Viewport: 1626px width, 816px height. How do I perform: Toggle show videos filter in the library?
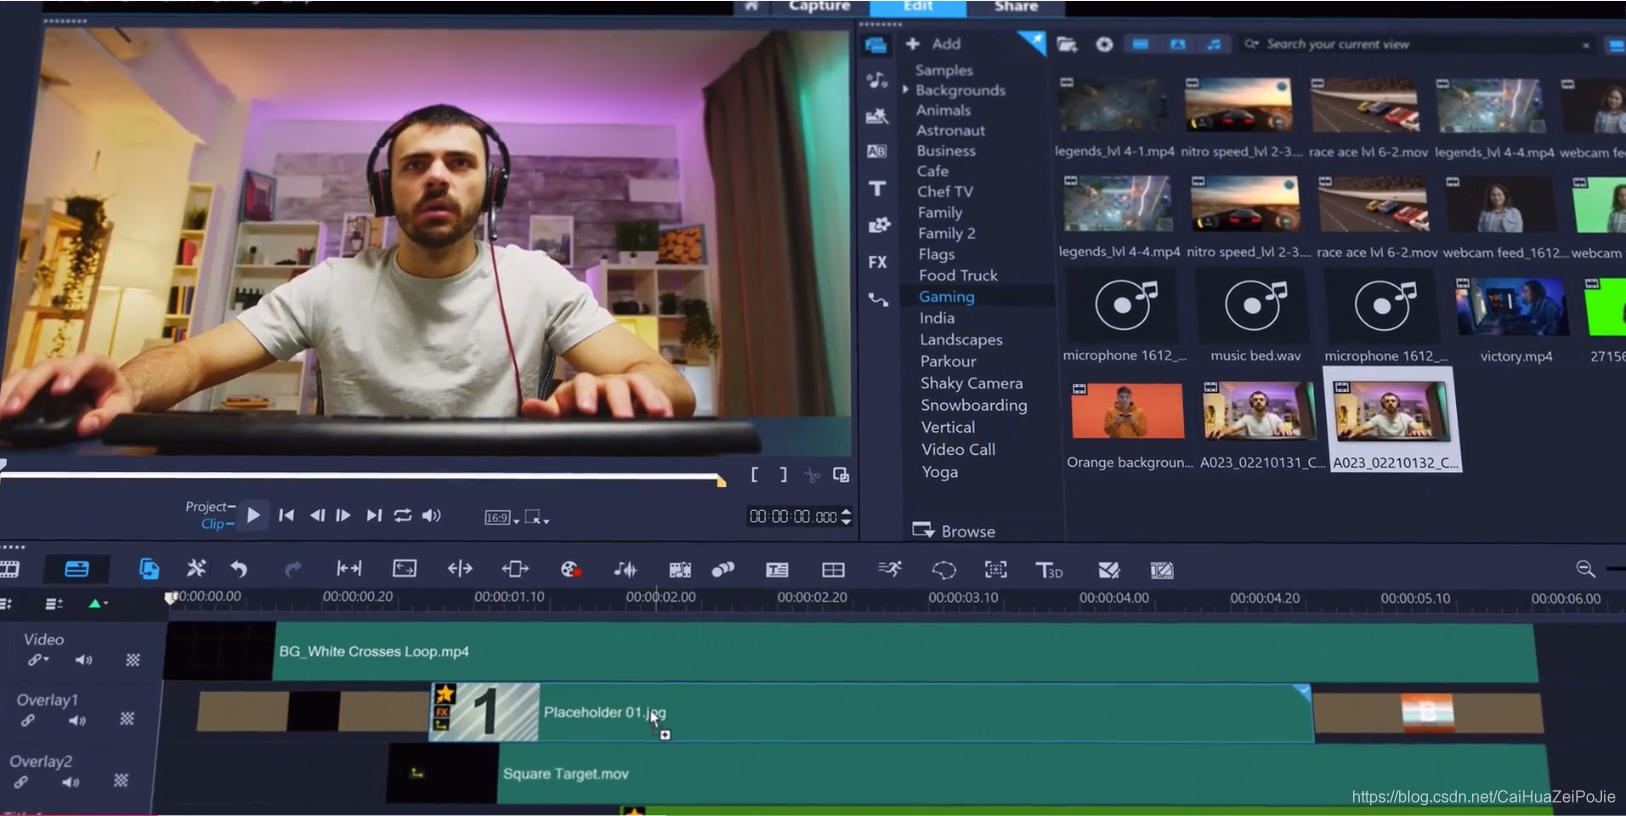point(1140,44)
